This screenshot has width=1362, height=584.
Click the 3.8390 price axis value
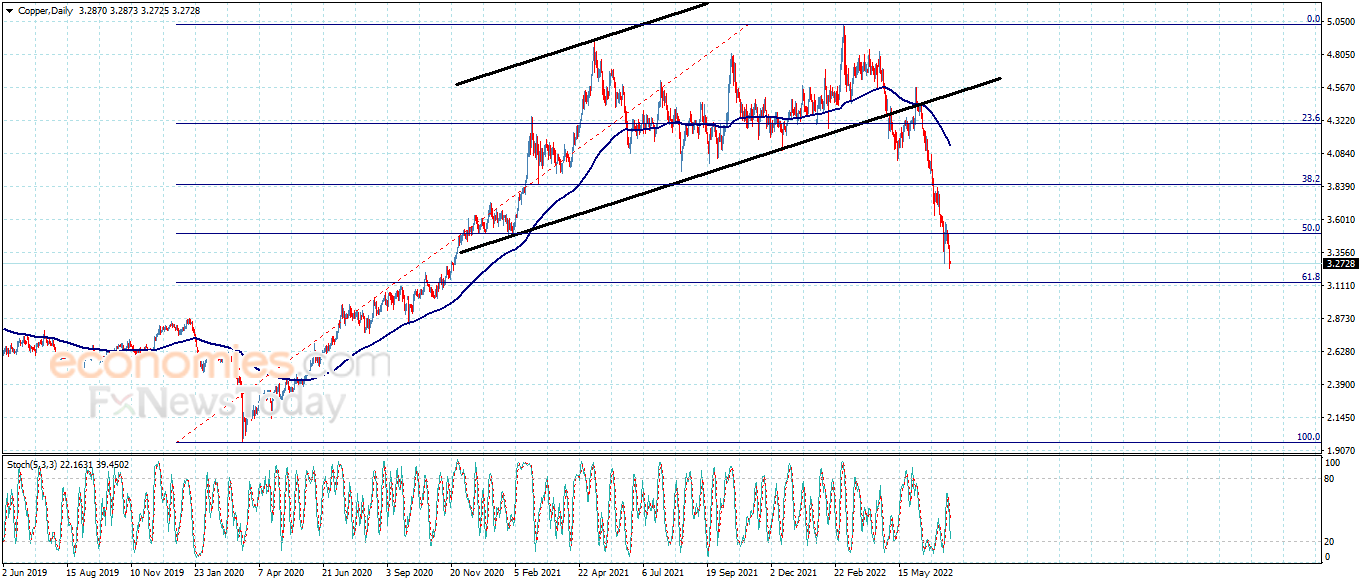1341,187
